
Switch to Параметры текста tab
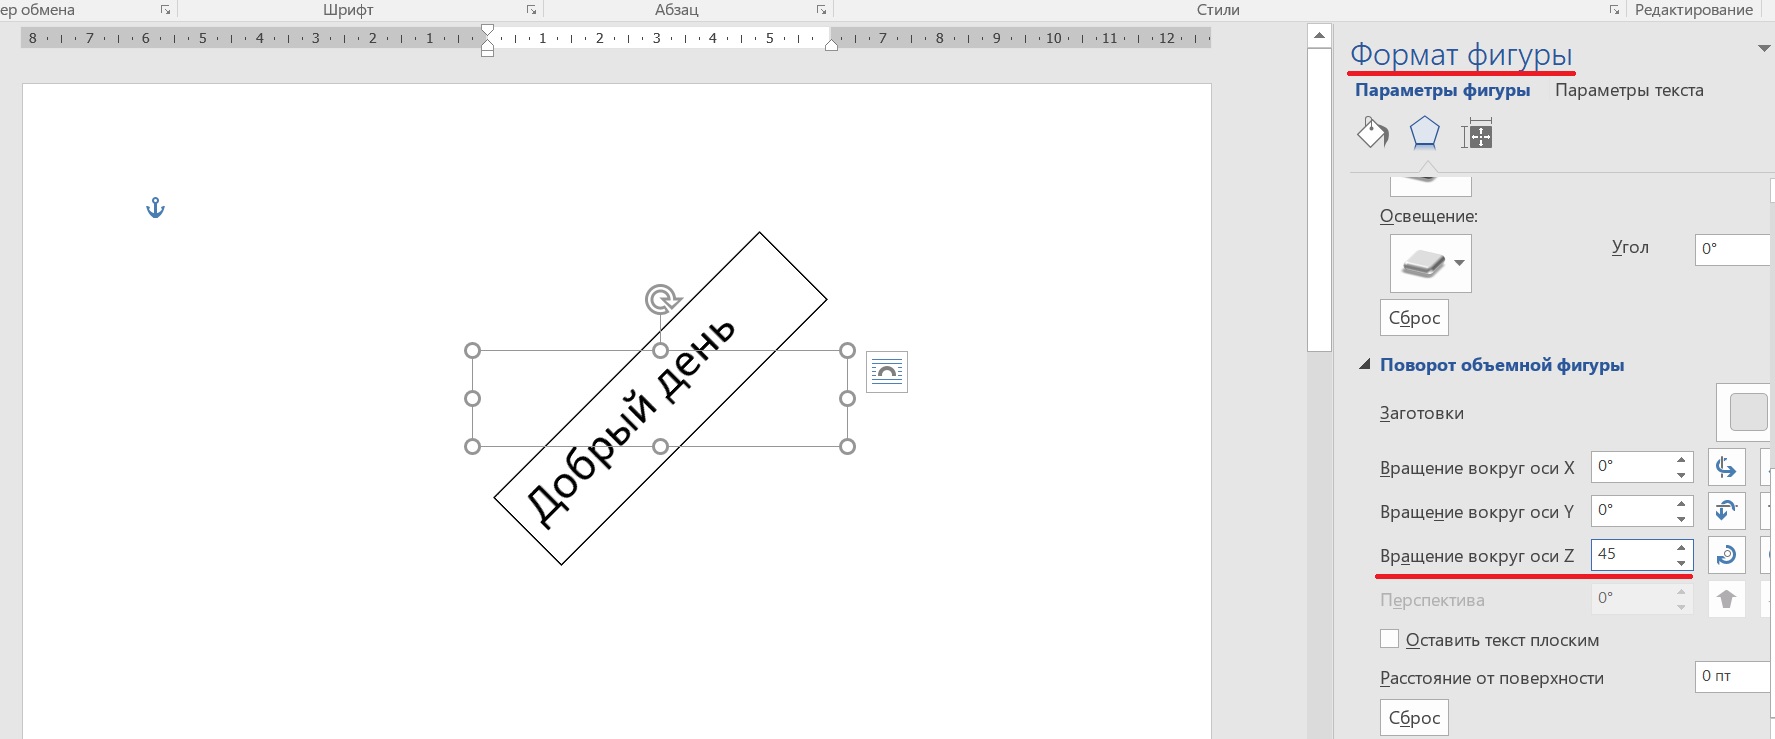coord(1629,90)
